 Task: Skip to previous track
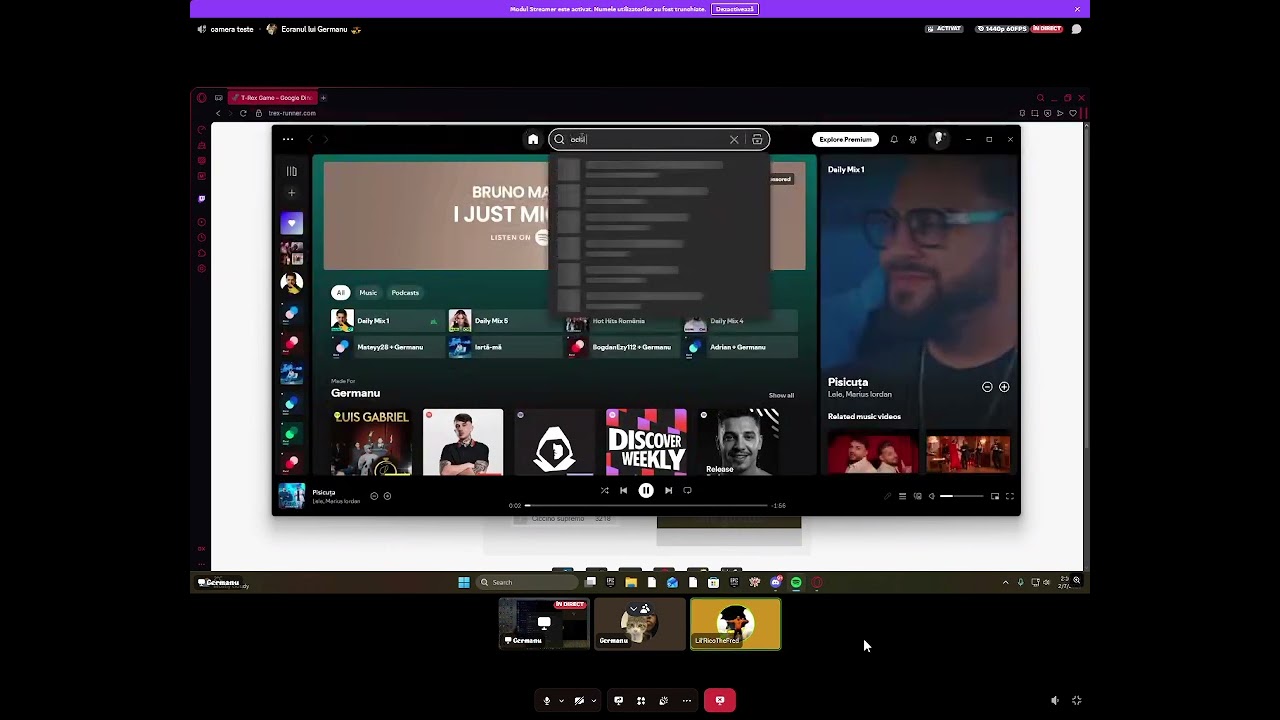623,490
